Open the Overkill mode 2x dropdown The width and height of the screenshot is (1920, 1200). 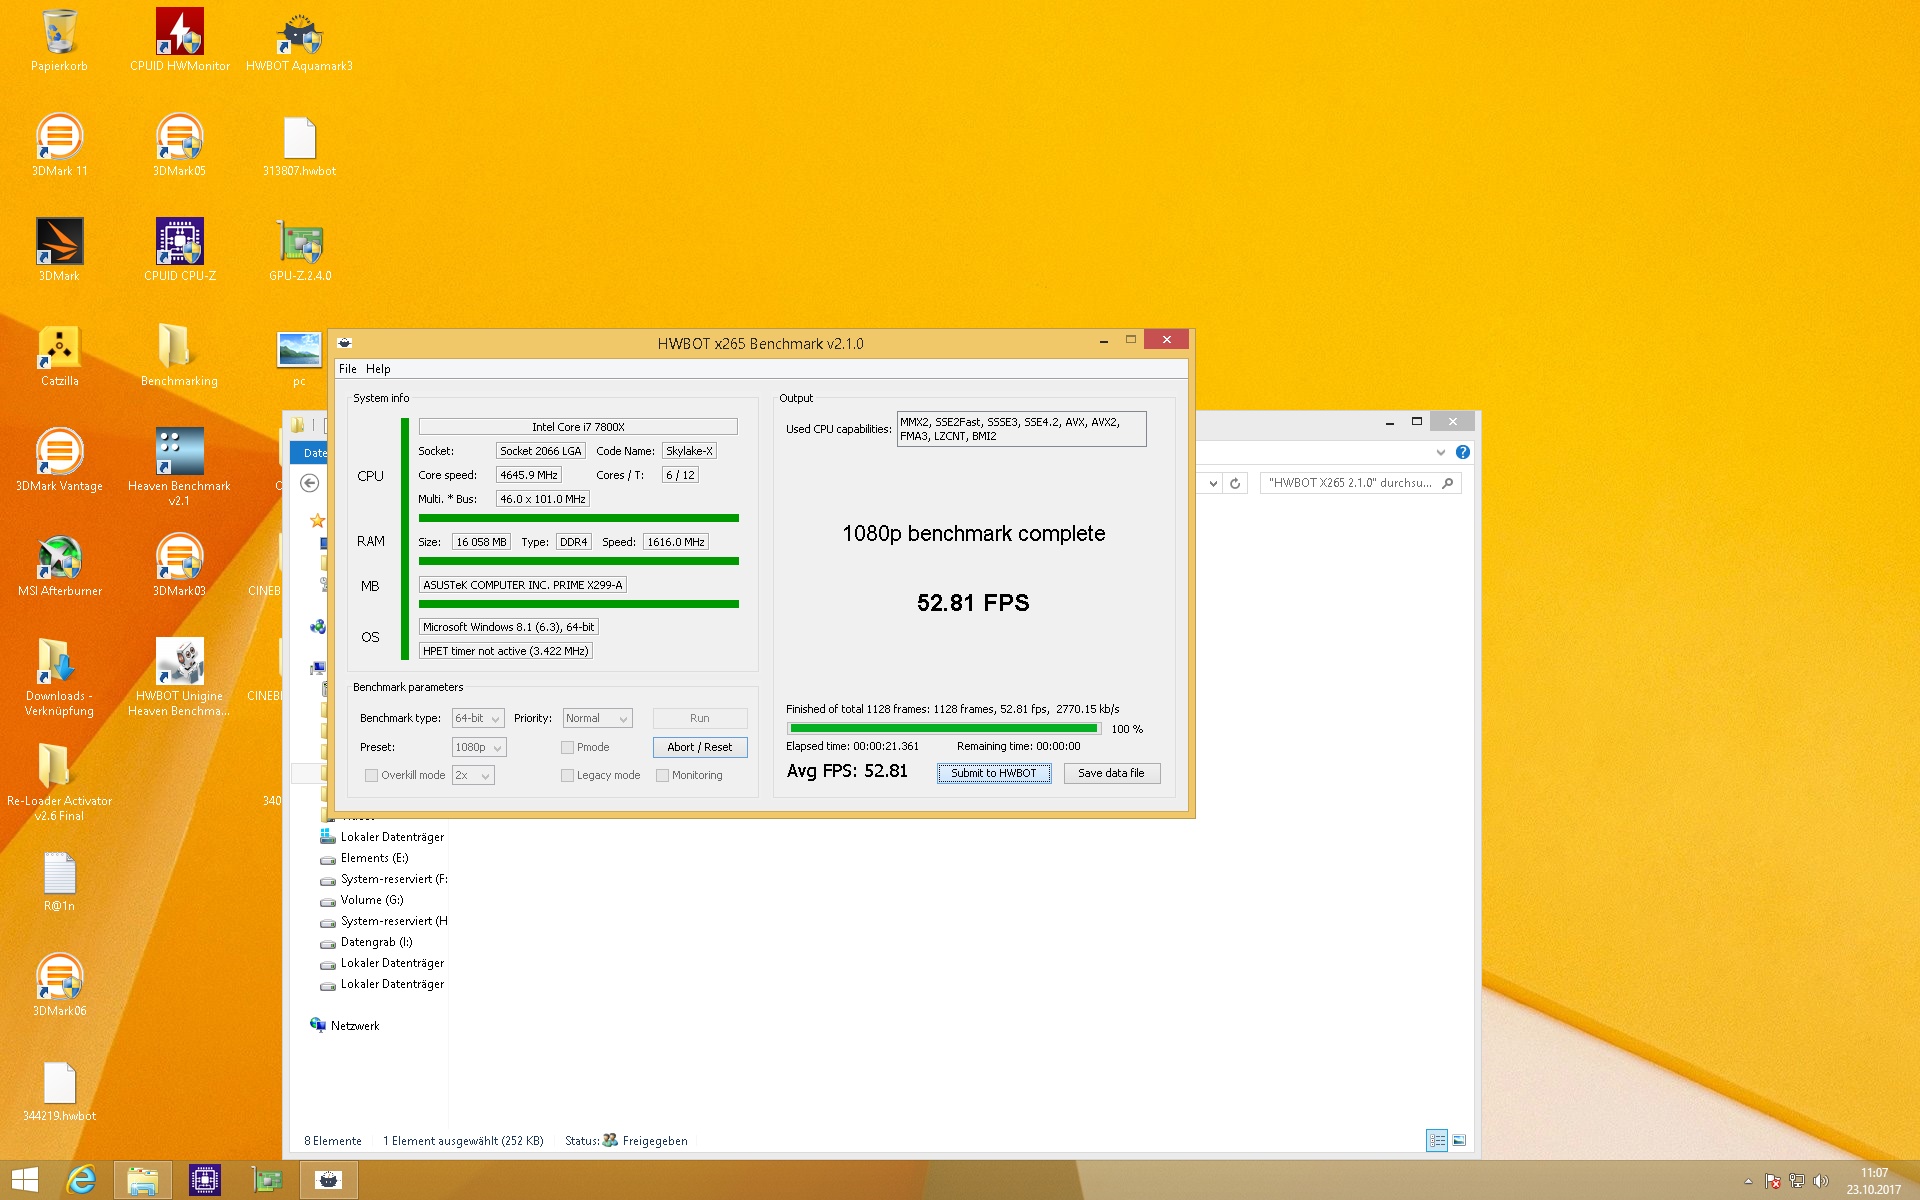pyautogui.click(x=473, y=775)
